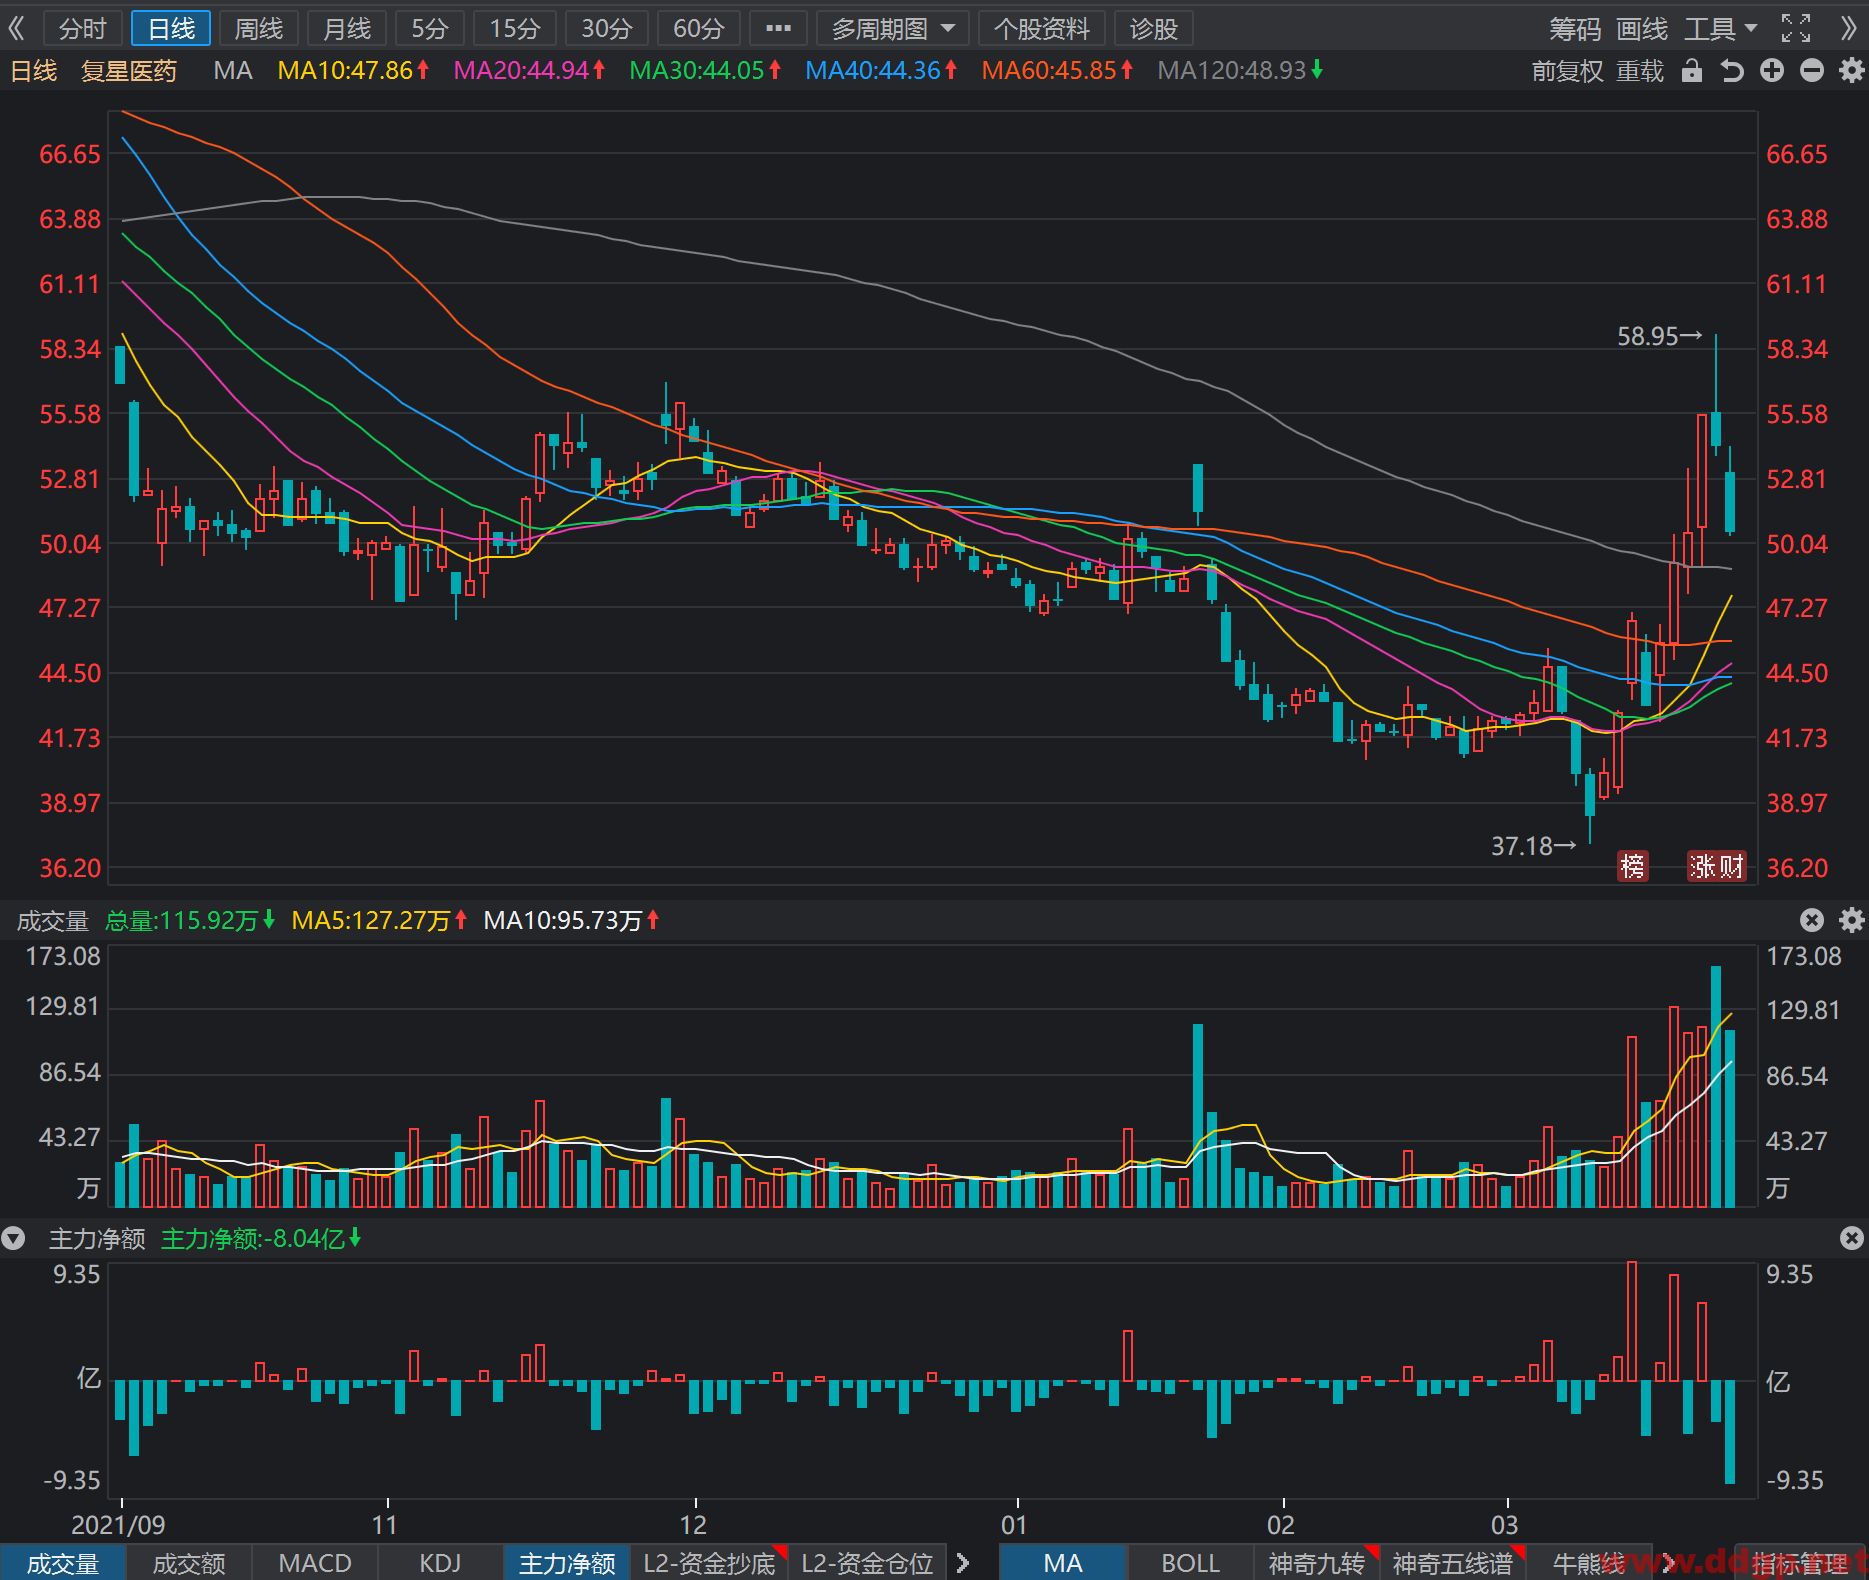The image size is (1869, 1580).
Task: Expand the right panel with double chevron
Action: tap(1849, 28)
